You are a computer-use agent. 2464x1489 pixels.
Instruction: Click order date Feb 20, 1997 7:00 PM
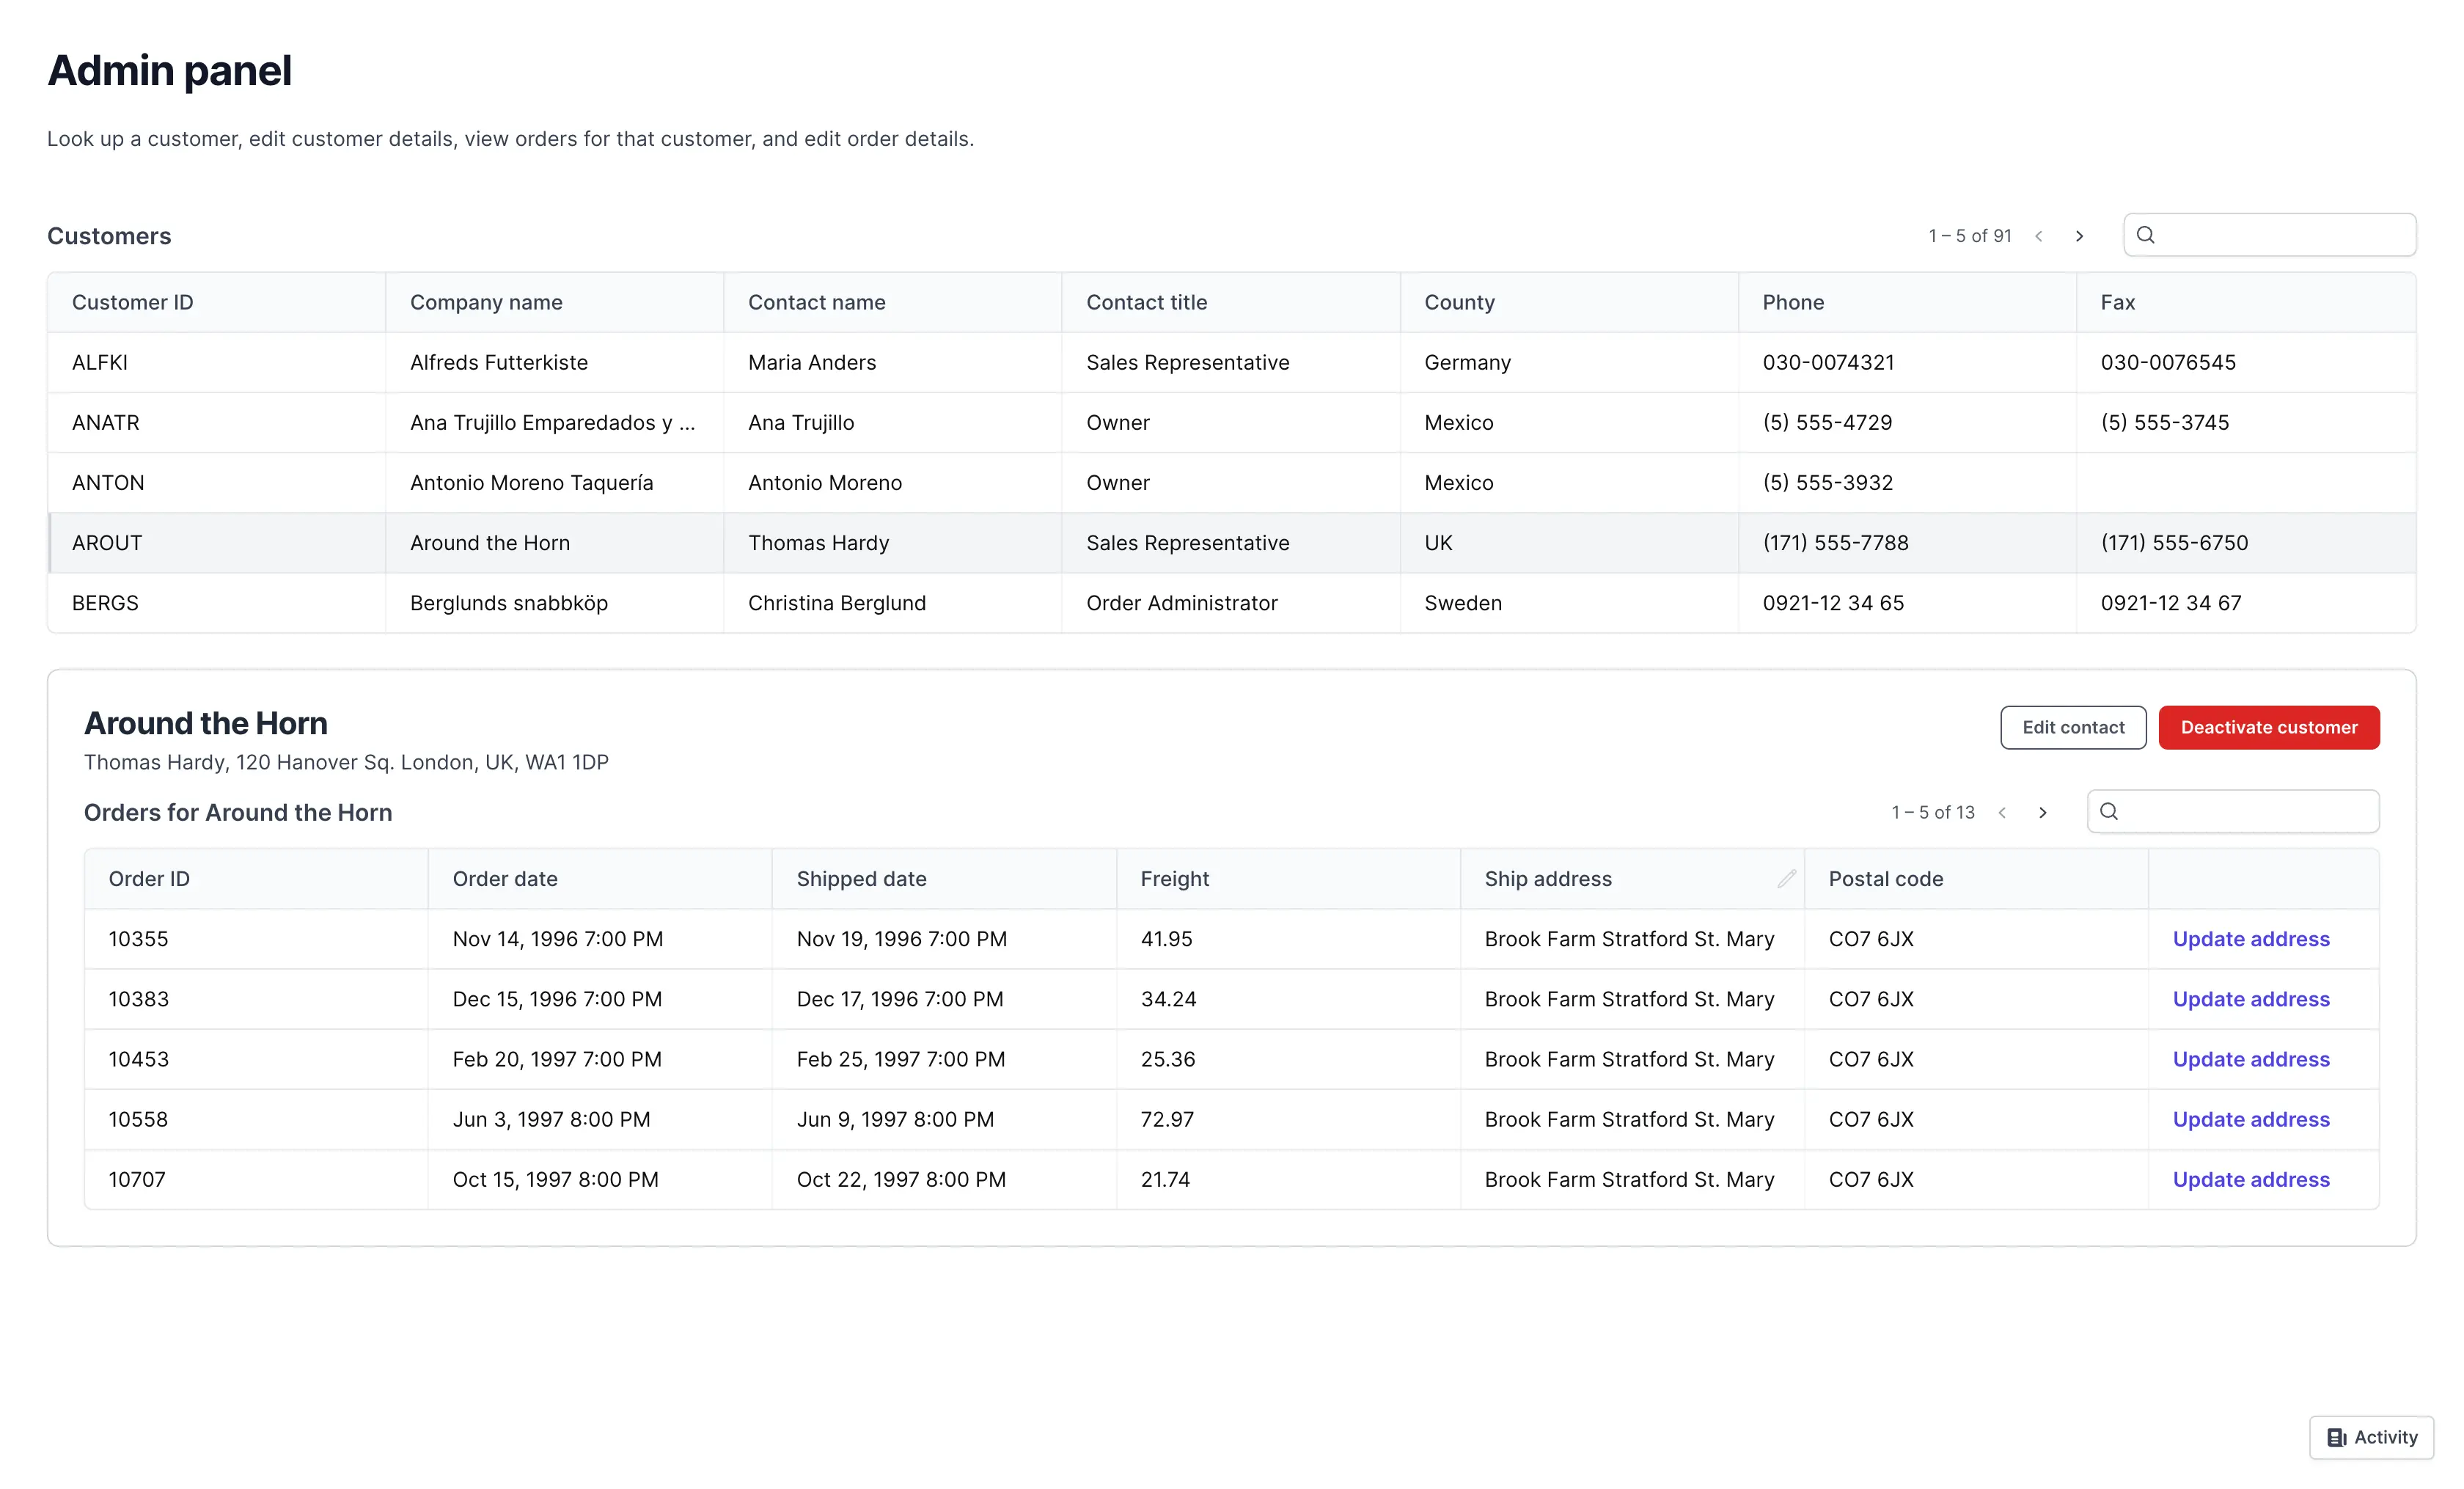[557, 1059]
